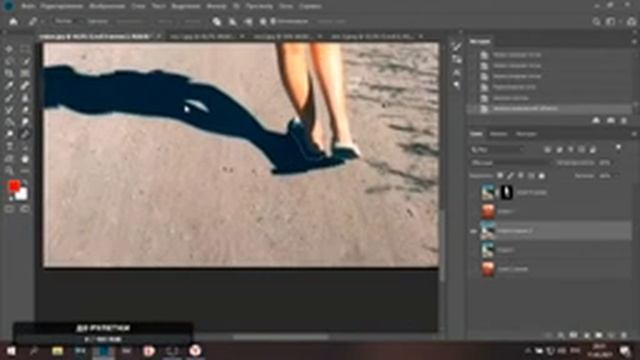The width and height of the screenshot is (640, 360).
Task: Open the Layers panel flyout menu
Action: pyautogui.click(x=634, y=134)
